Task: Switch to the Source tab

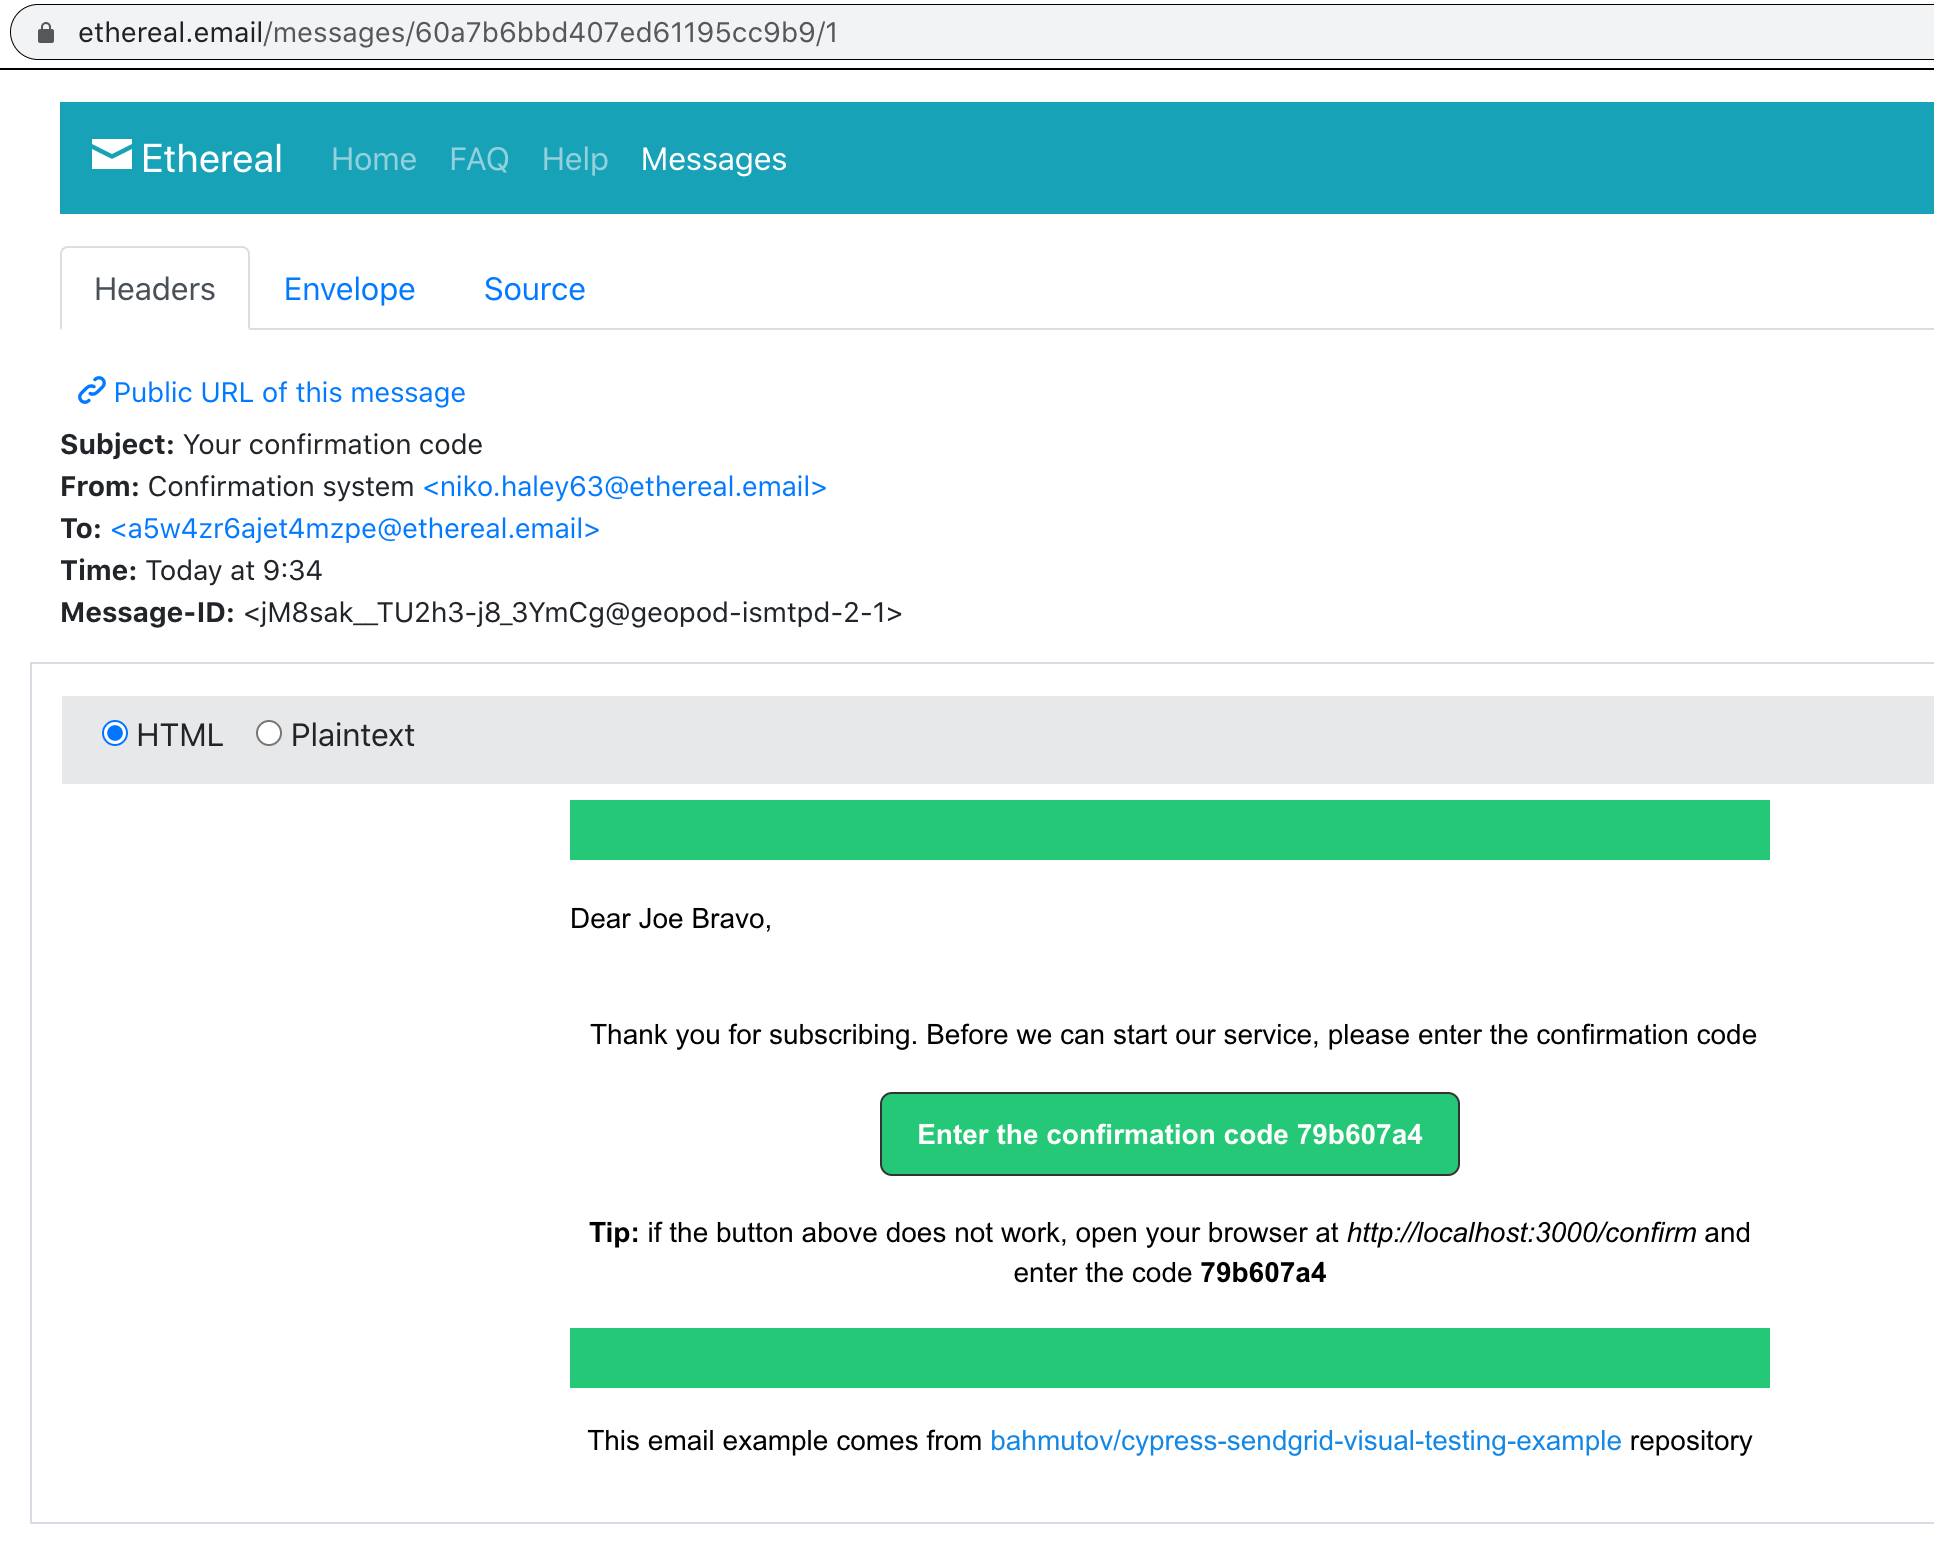Action: point(534,289)
